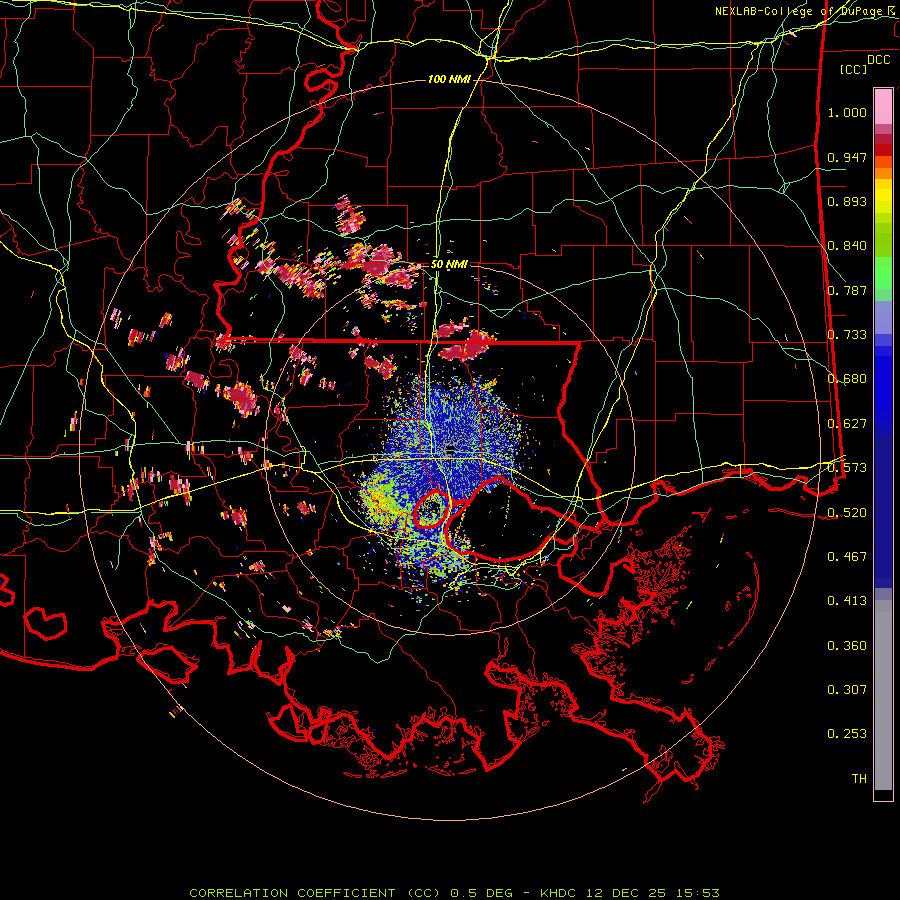Click the '100 NMI' range ring label
The height and width of the screenshot is (900, 900).
[449, 79]
